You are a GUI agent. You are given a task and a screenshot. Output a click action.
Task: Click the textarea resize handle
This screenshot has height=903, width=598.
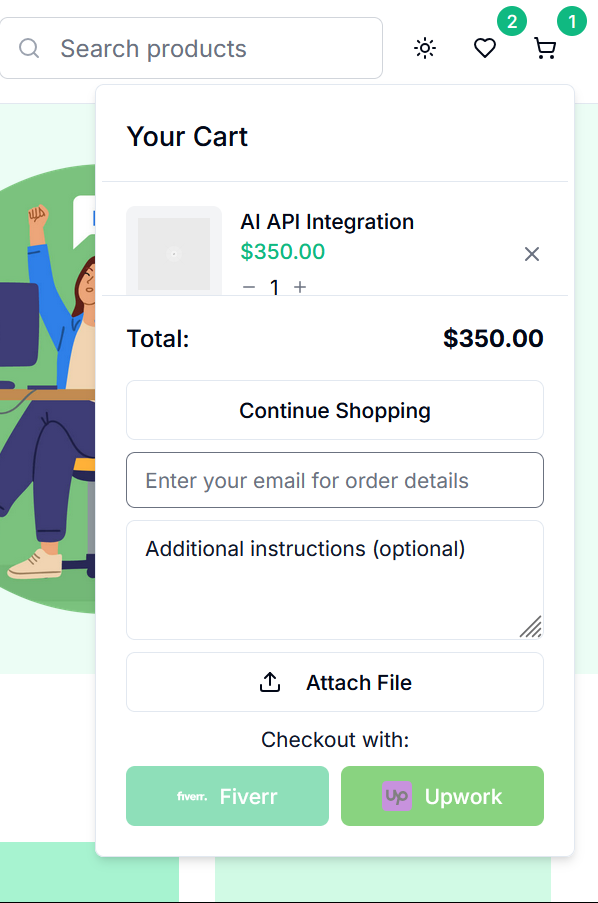pos(531,627)
